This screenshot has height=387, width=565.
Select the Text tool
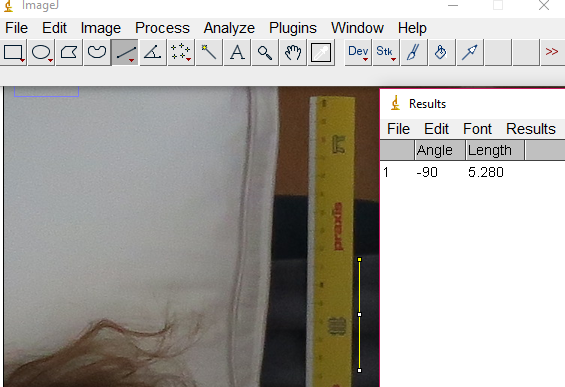[x=237, y=53]
